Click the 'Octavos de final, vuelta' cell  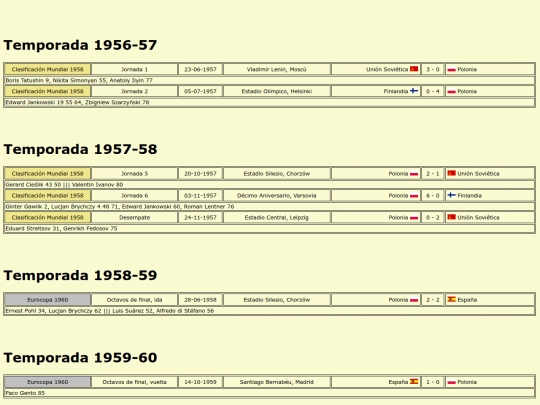134,382
